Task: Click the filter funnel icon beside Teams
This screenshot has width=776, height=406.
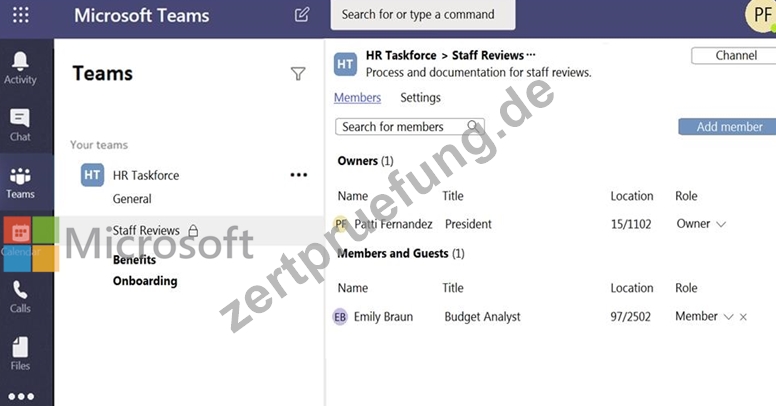Action: pos(298,74)
